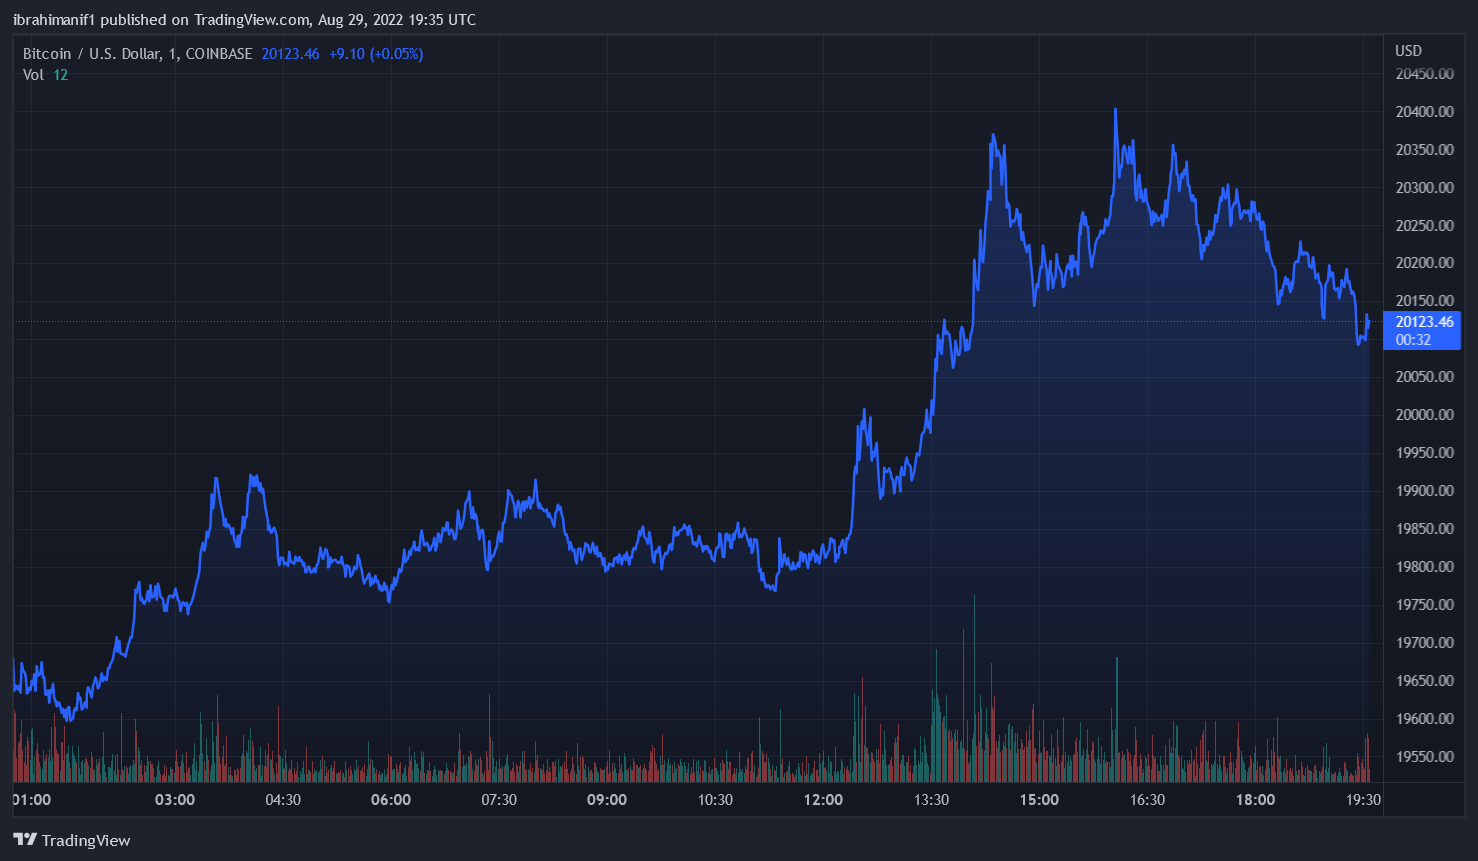The width and height of the screenshot is (1478, 861).
Task: Click the Vol indicator label
Action: click(x=33, y=75)
